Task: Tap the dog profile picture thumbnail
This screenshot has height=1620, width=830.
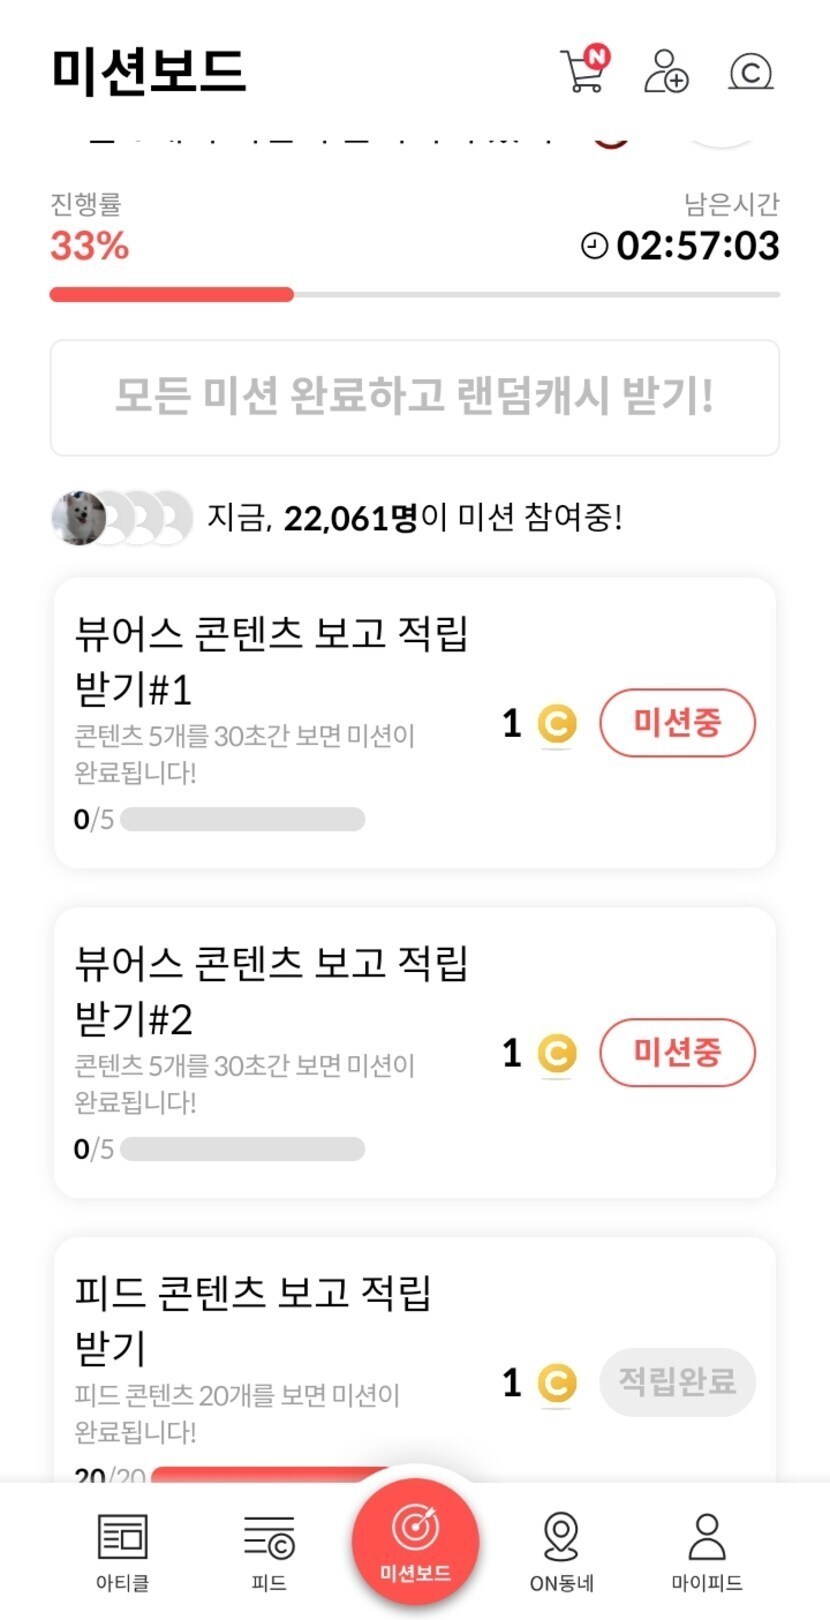Action: [x=79, y=518]
